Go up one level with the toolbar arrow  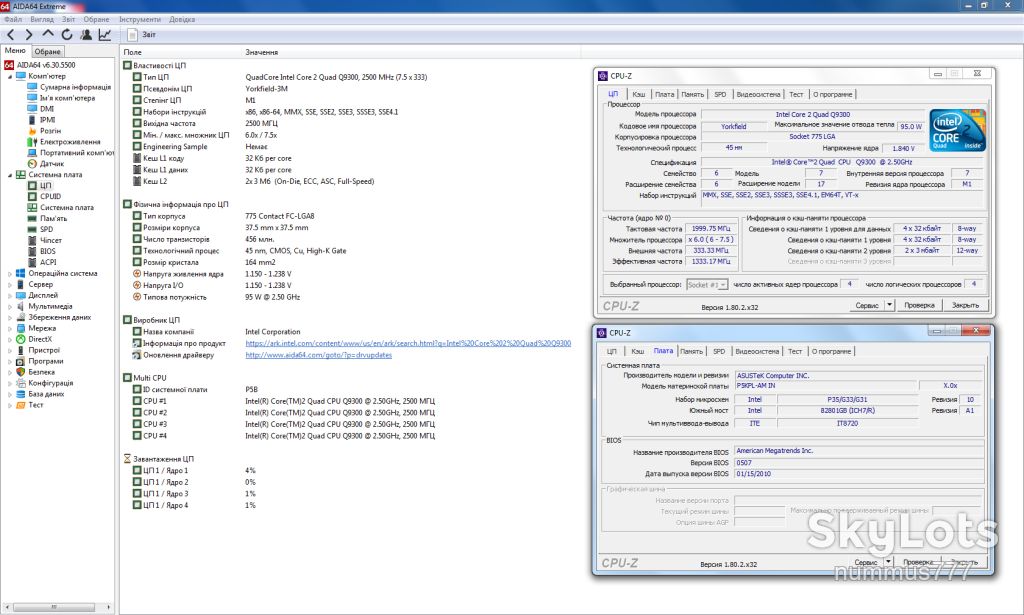coord(48,33)
